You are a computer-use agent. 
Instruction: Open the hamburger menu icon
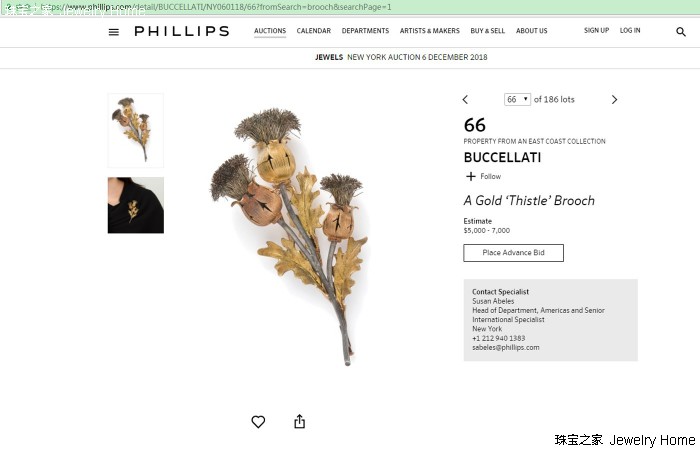(x=114, y=32)
